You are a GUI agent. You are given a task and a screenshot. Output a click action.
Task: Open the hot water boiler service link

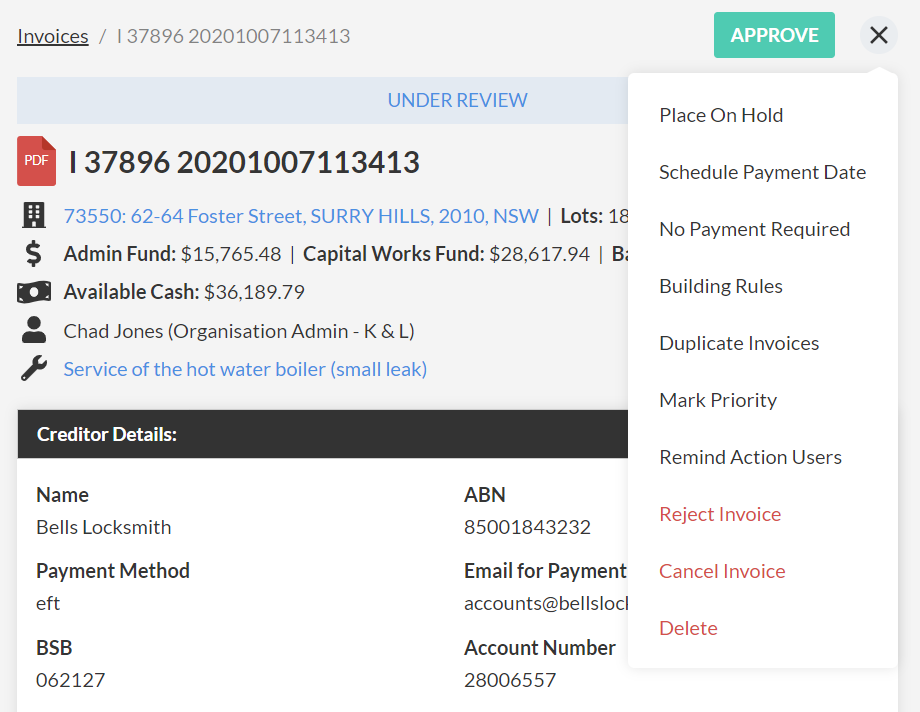click(x=245, y=369)
